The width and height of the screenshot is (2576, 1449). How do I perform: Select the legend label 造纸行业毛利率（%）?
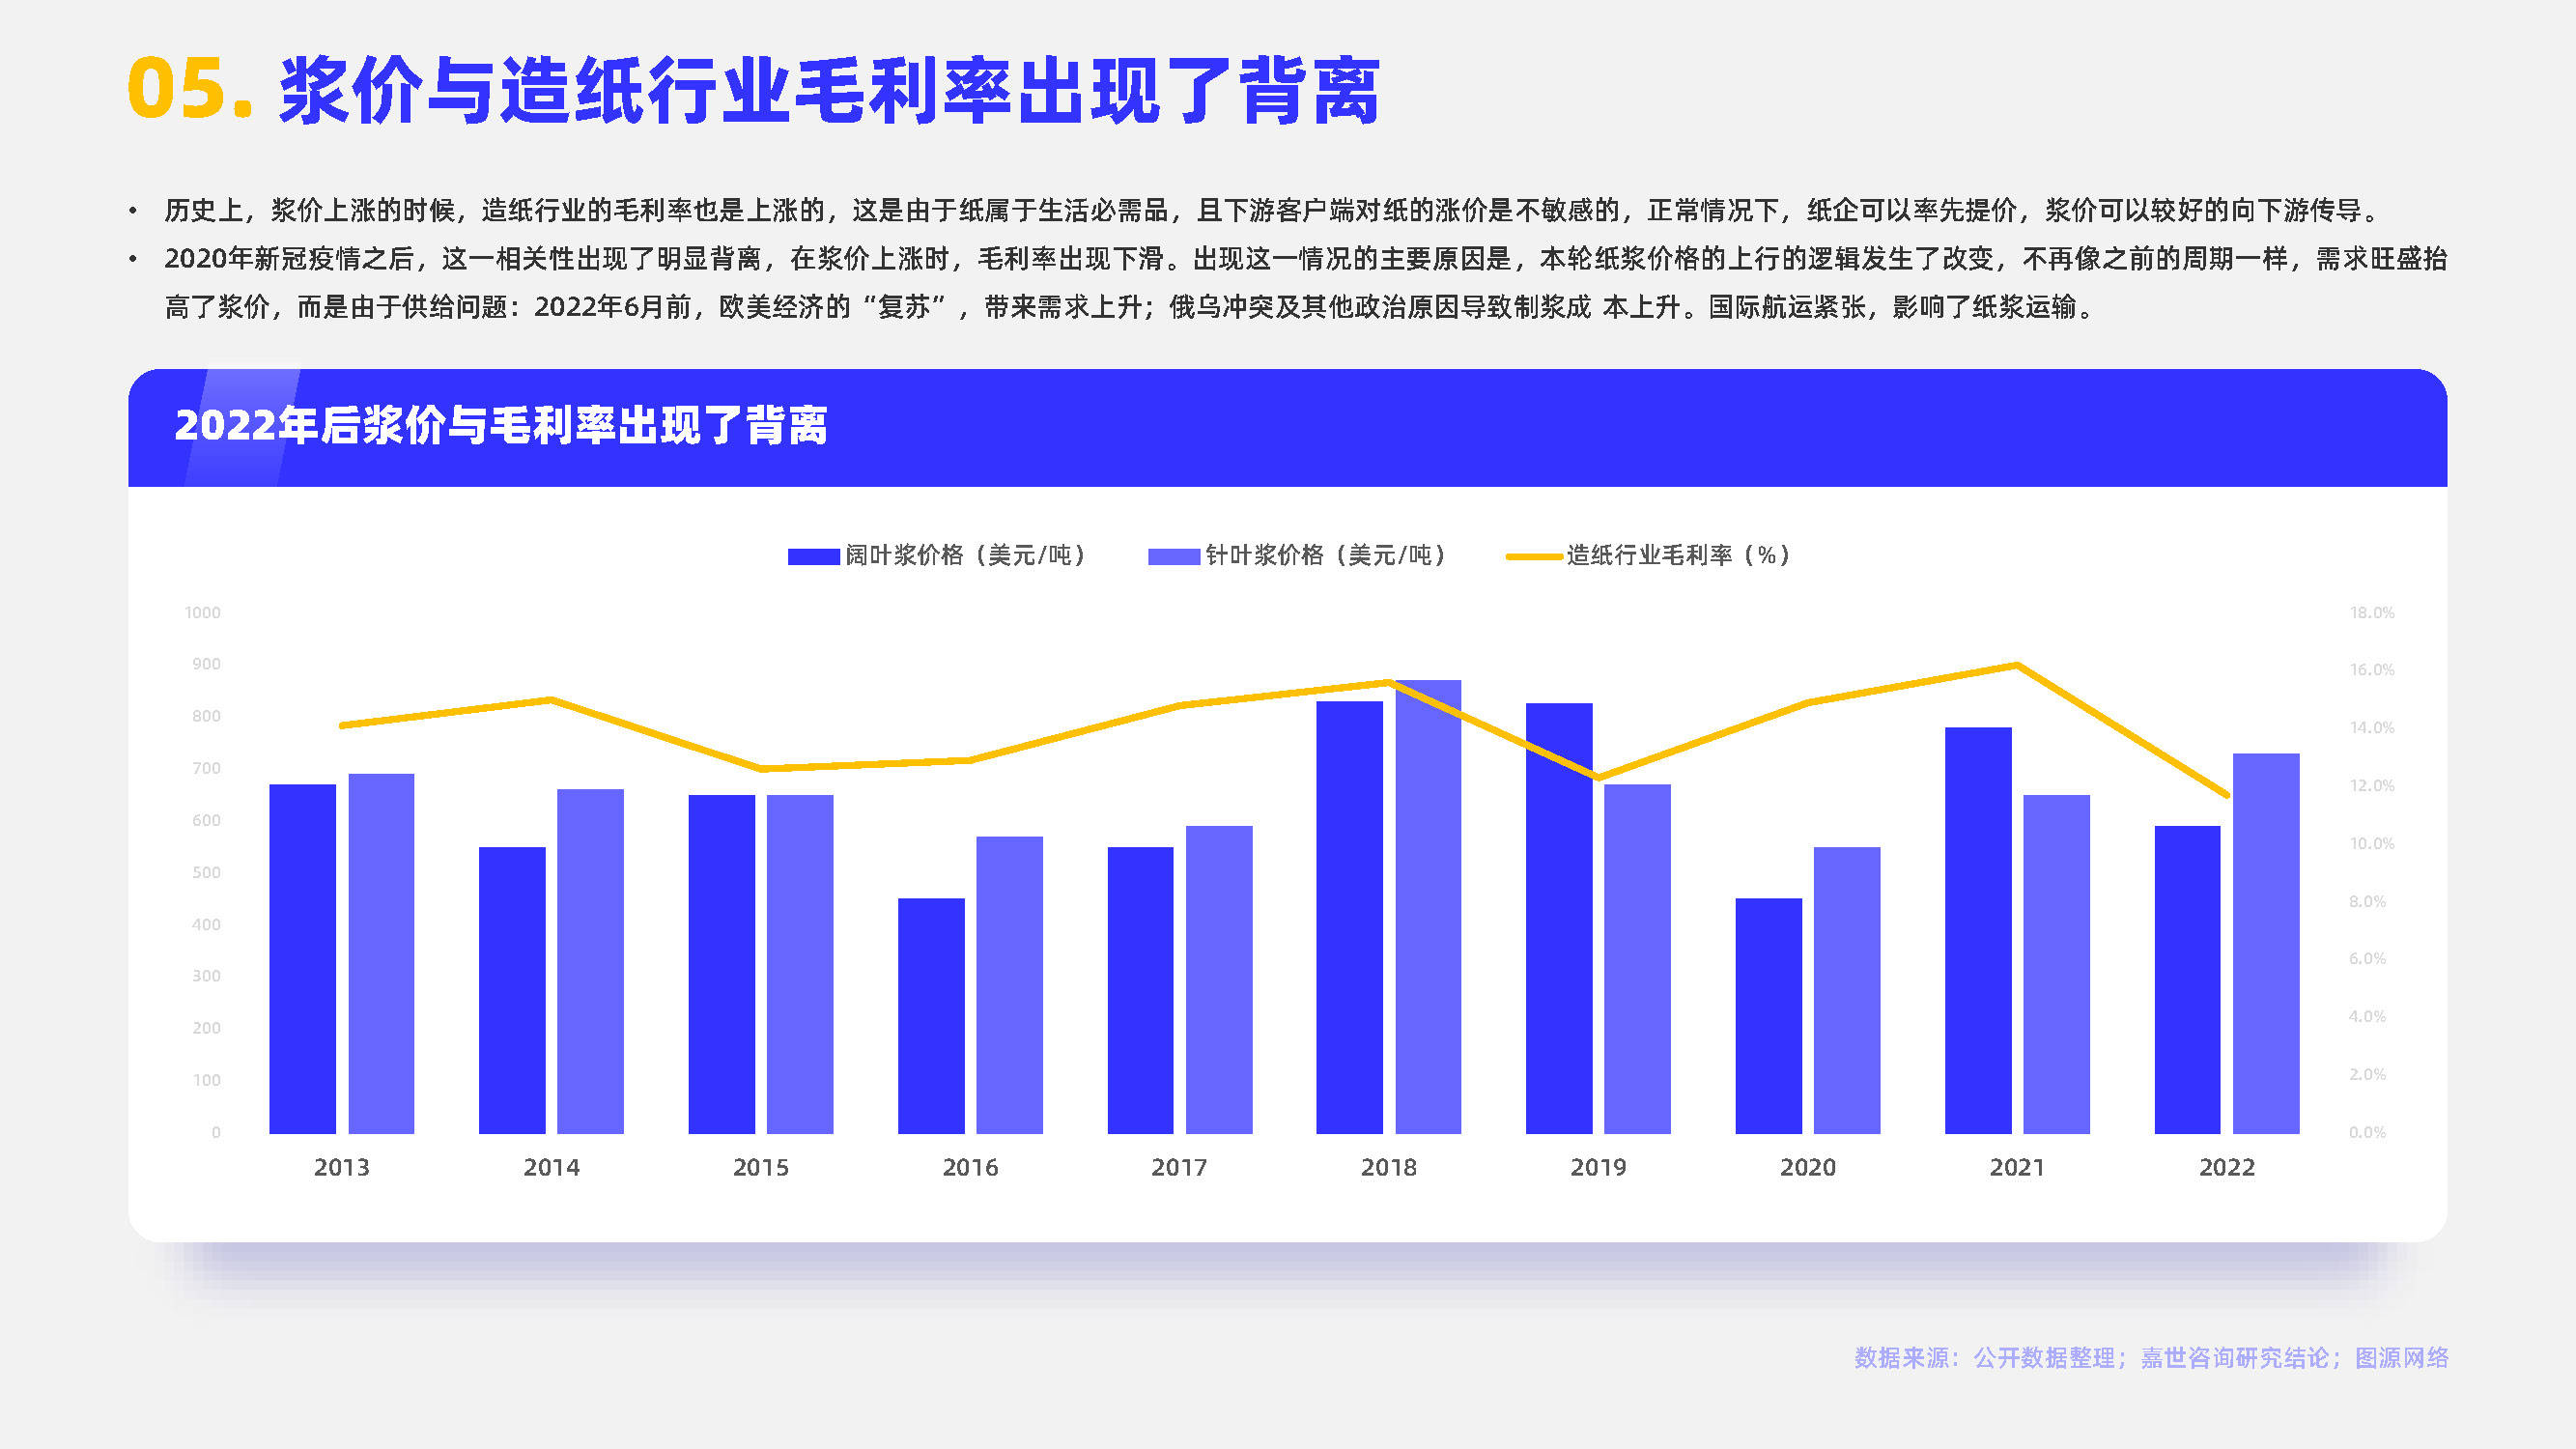coord(1678,555)
